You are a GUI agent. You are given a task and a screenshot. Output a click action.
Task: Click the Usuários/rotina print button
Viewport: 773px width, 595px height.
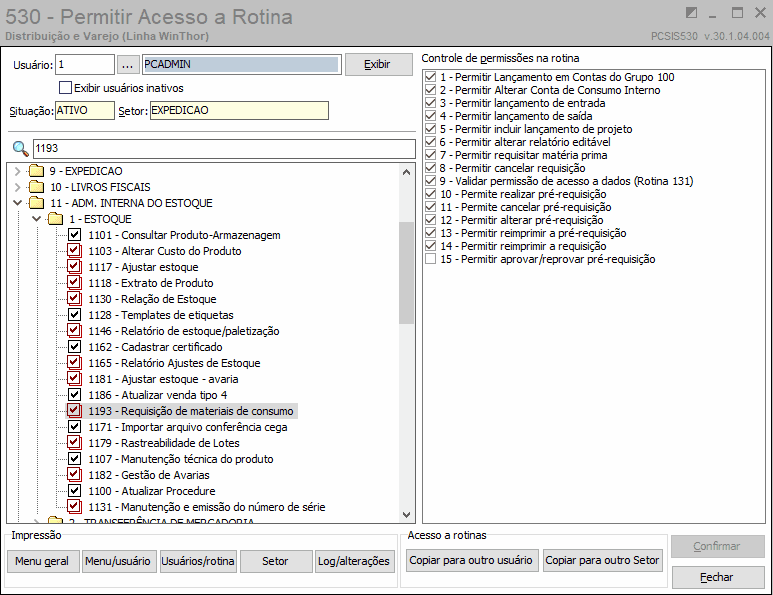(199, 561)
